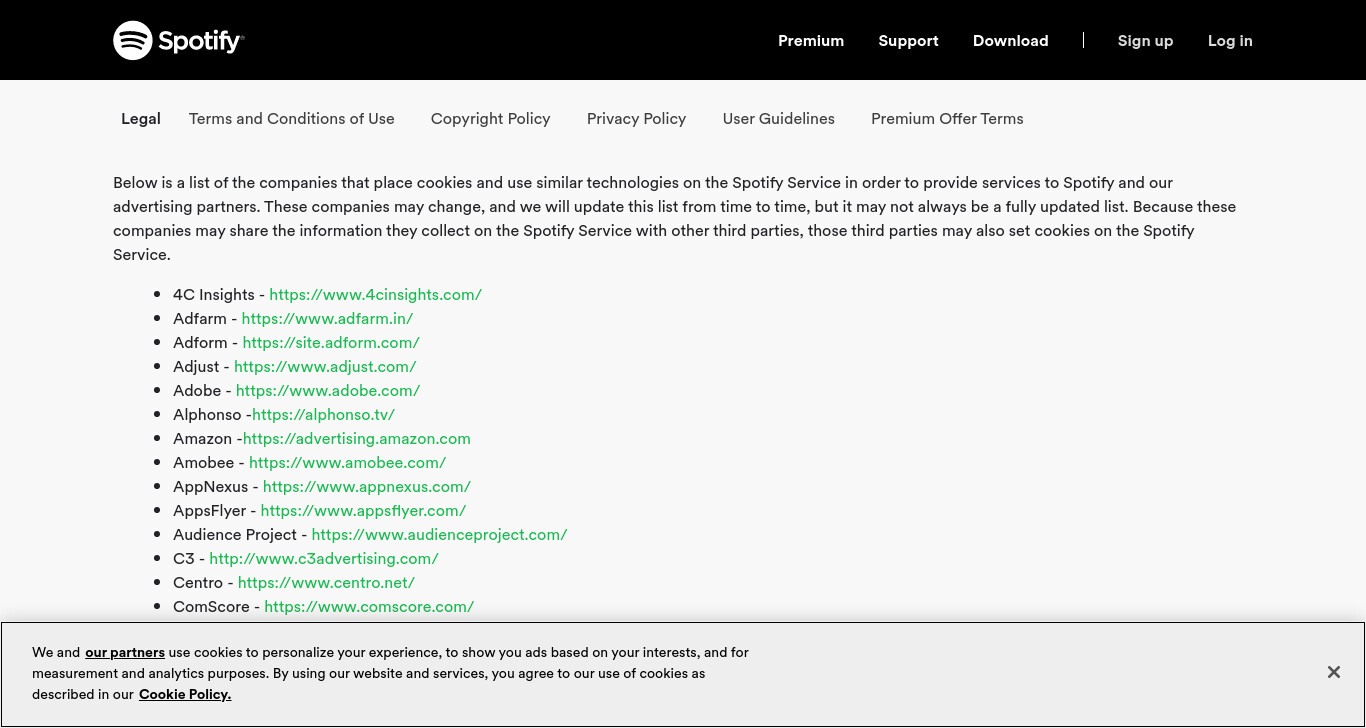Open Terms and Conditions of Use
This screenshot has width=1366, height=728.
(x=292, y=118)
